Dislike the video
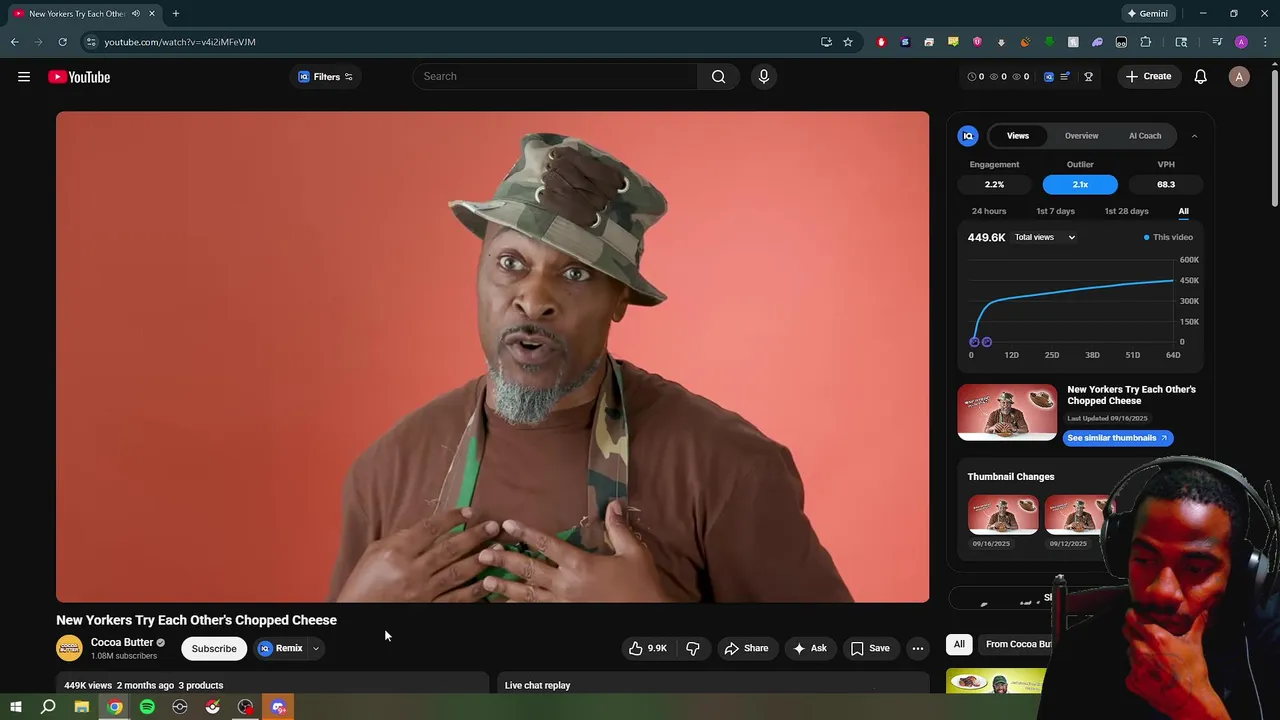Image resolution: width=1280 pixels, height=720 pixels. pyautogui.click(x=693, y=648)
